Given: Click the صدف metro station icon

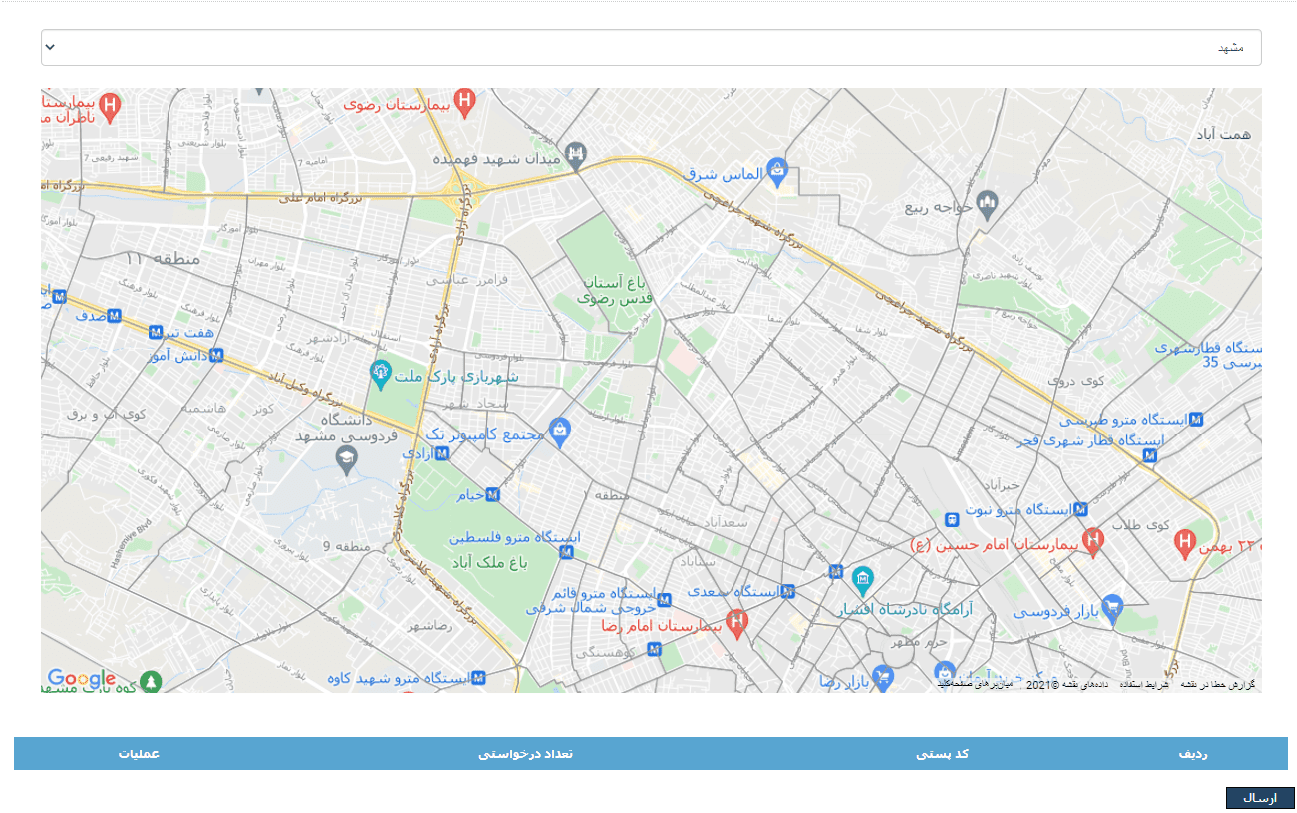Looking at the screenshot, I should pos(114,315).
